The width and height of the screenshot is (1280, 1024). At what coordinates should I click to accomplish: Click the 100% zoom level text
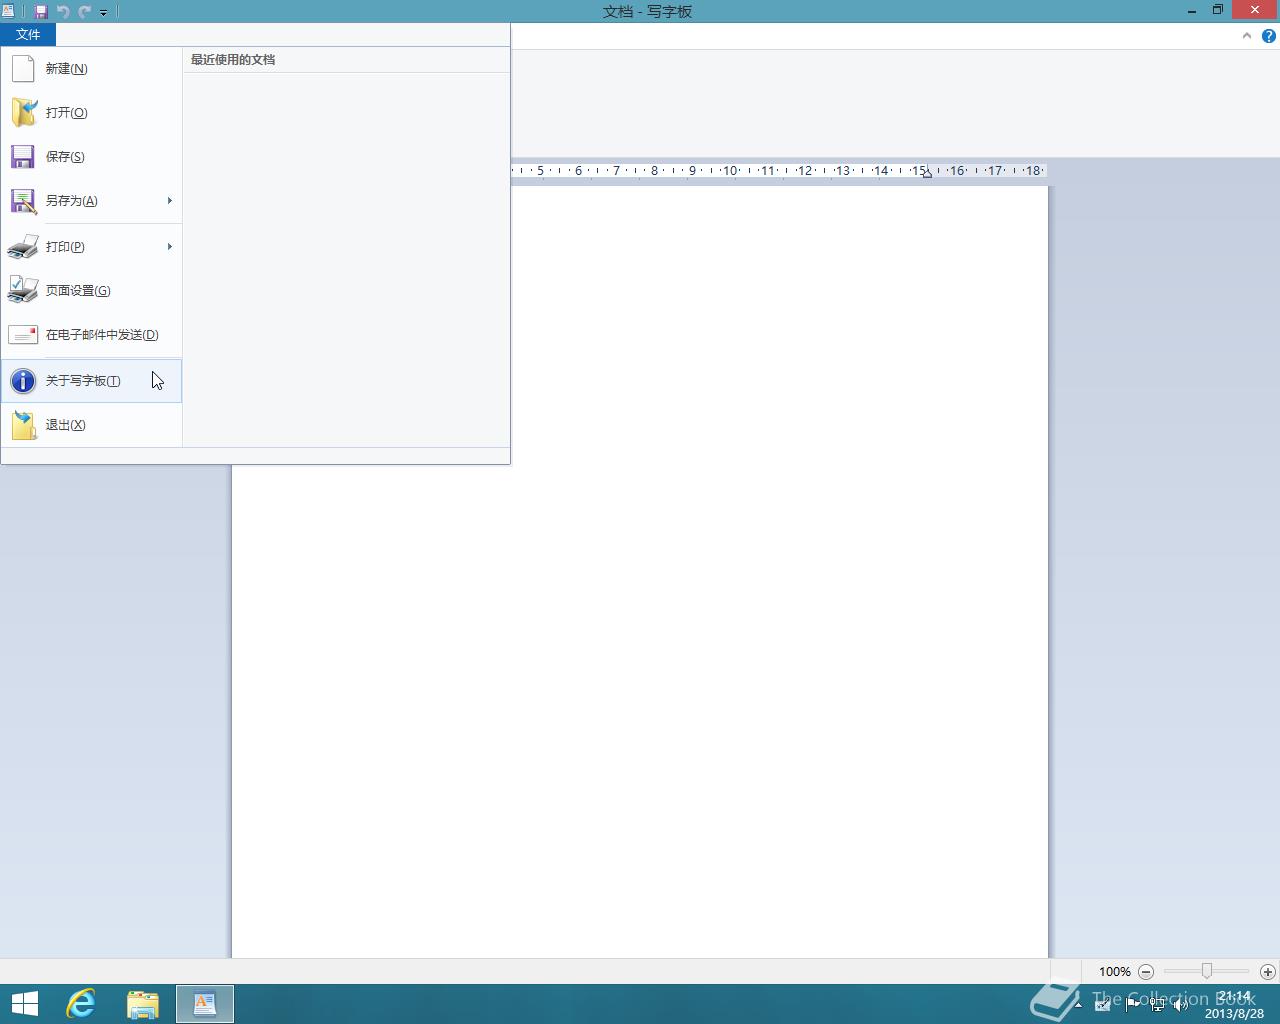[x=1114, y=972]
